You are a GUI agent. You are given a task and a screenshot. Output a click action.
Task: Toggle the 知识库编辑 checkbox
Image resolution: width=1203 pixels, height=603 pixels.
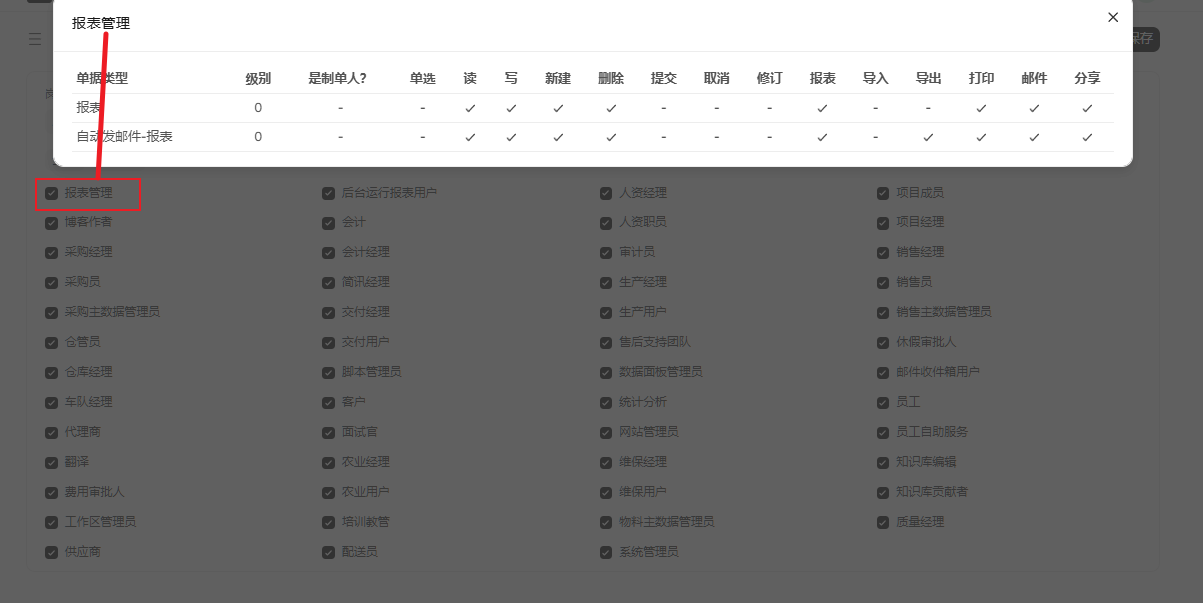pos(883,462)
